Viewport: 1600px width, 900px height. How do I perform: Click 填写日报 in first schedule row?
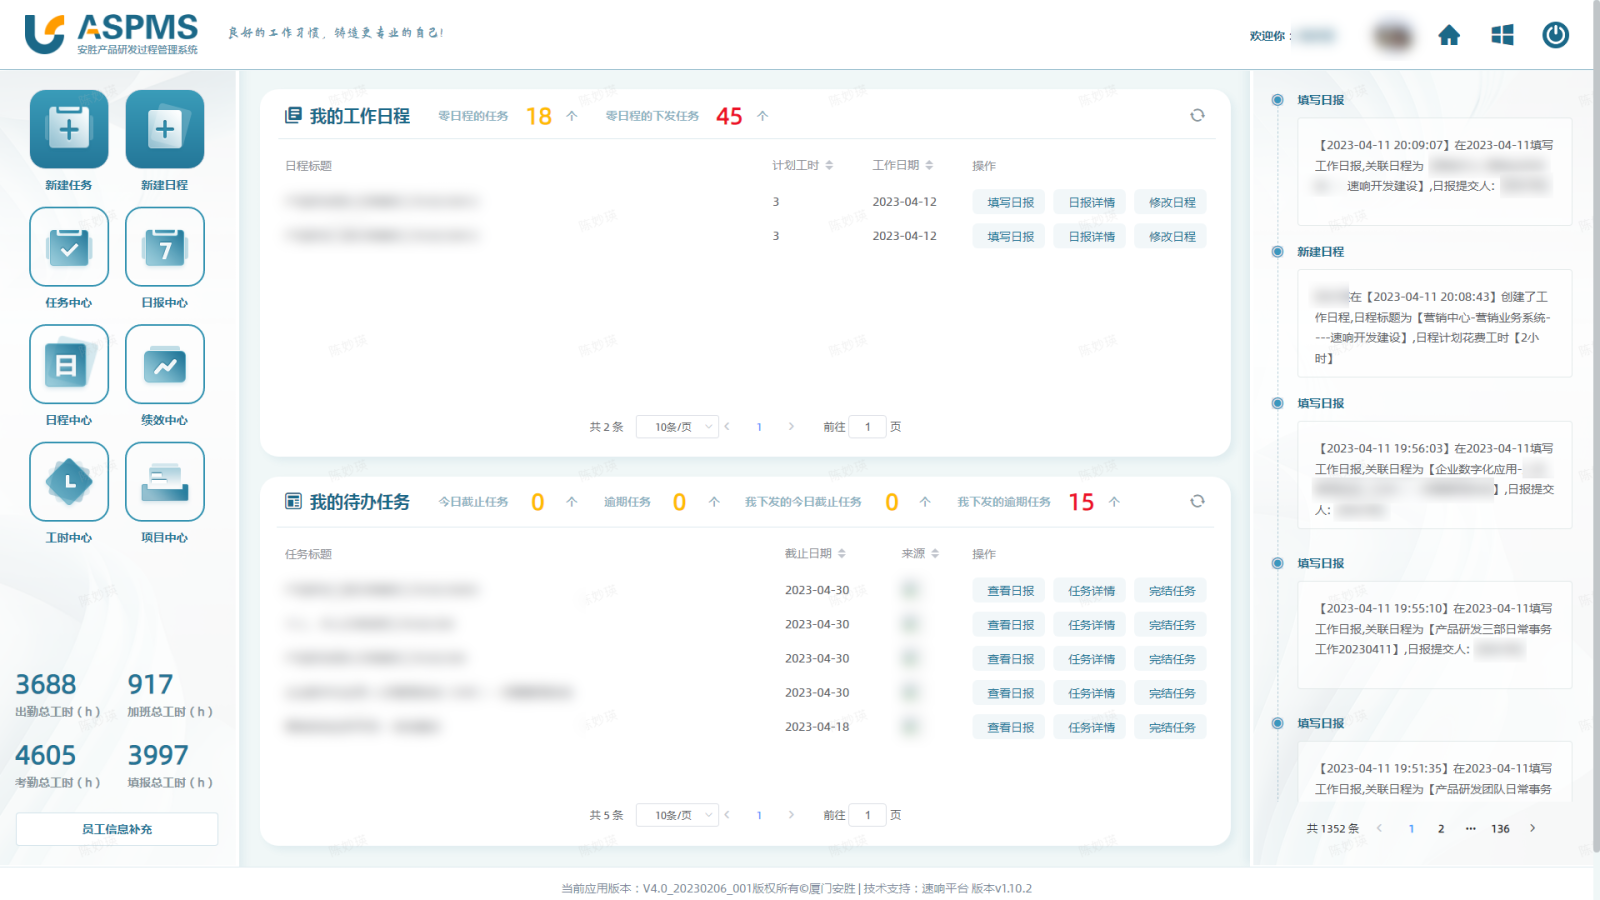coord(1010,203)
